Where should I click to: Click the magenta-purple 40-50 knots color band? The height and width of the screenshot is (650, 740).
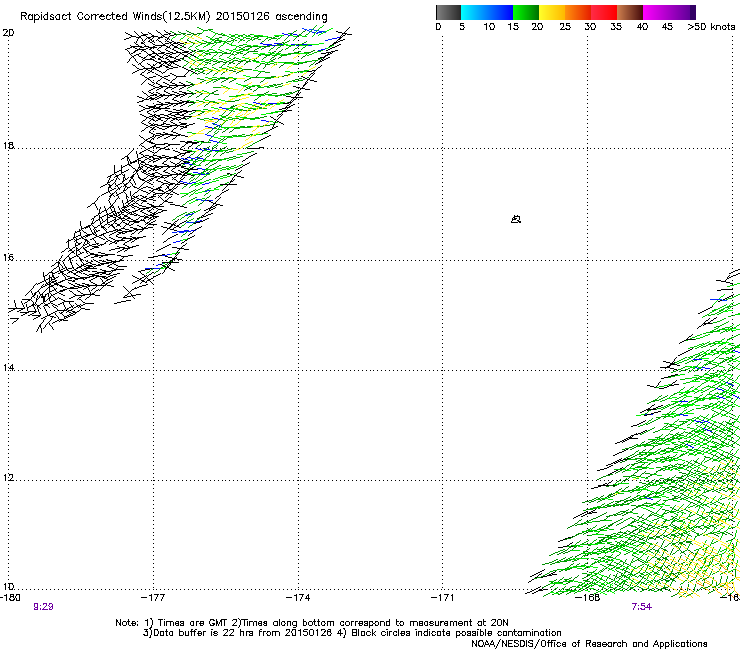[x=669, y=12]
